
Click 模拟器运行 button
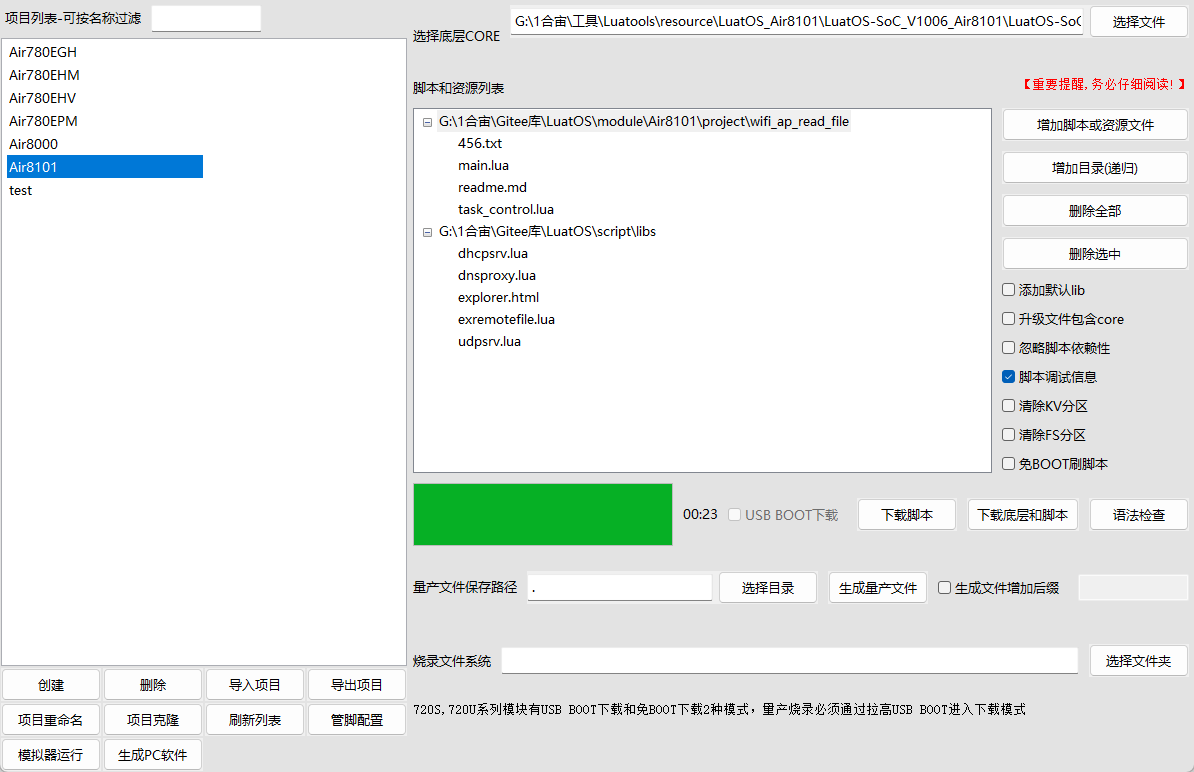click(x=51, y=755)
